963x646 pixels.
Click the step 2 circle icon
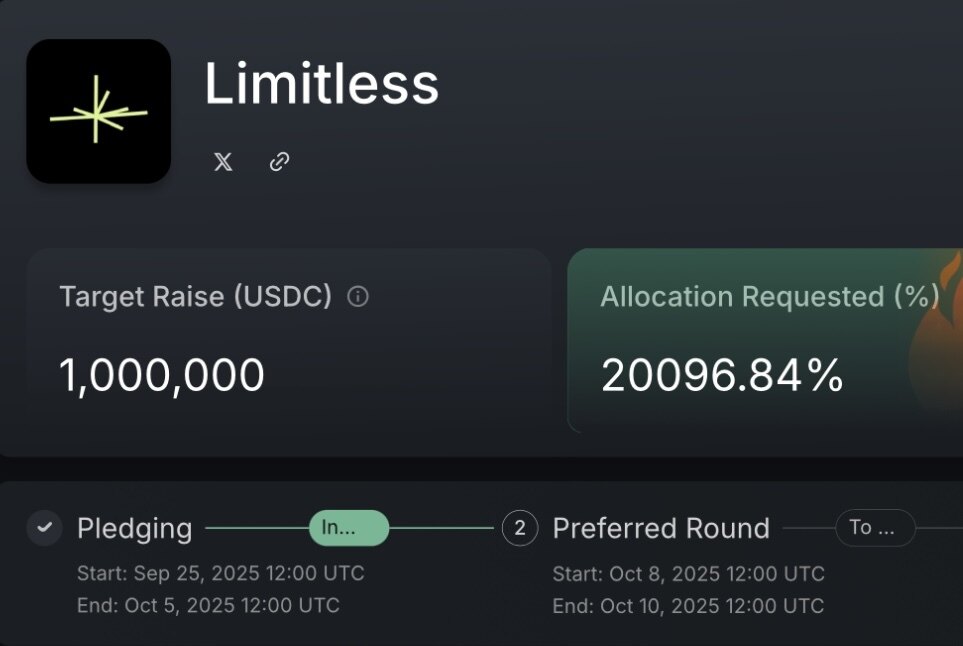pos(519,528)
